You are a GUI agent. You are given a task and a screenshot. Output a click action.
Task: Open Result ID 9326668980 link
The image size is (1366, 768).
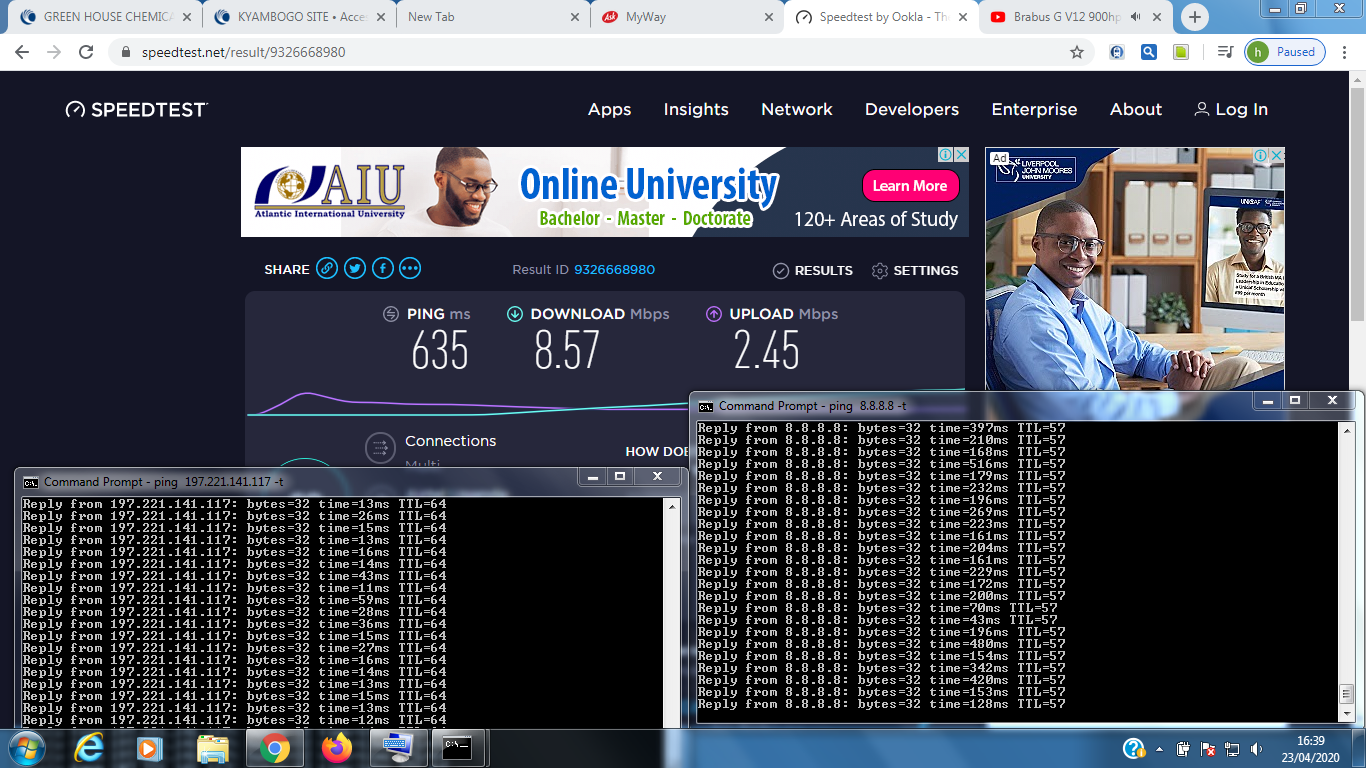(614, 270)
